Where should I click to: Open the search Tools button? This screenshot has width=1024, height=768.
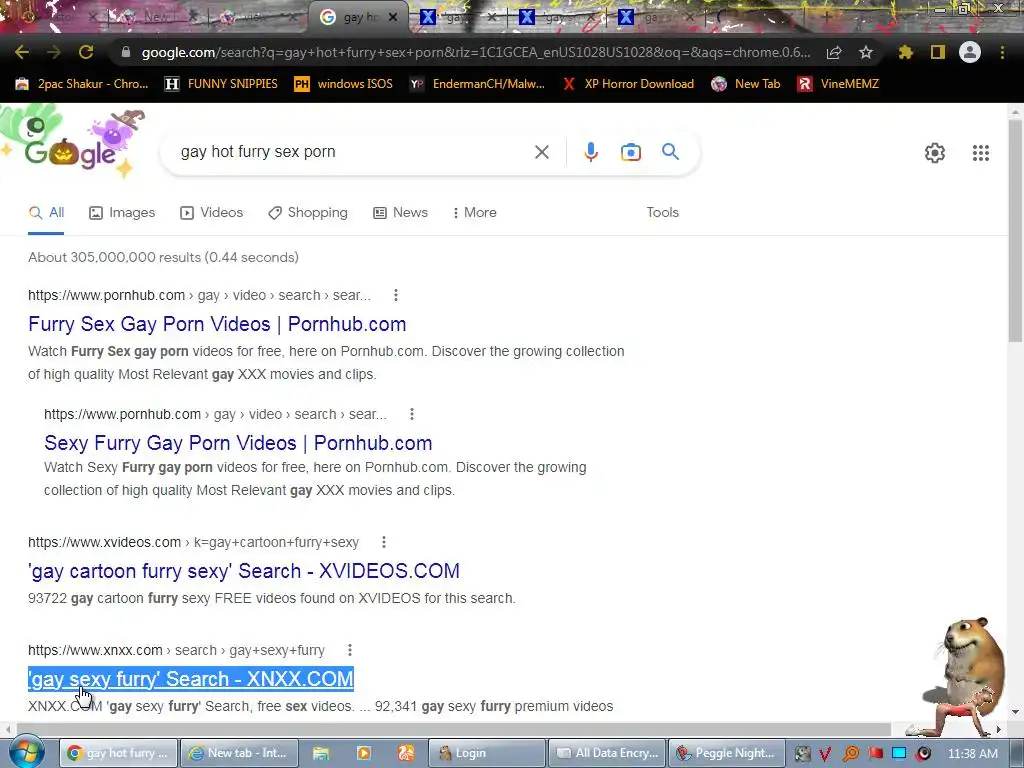click(x=662, y=213)
